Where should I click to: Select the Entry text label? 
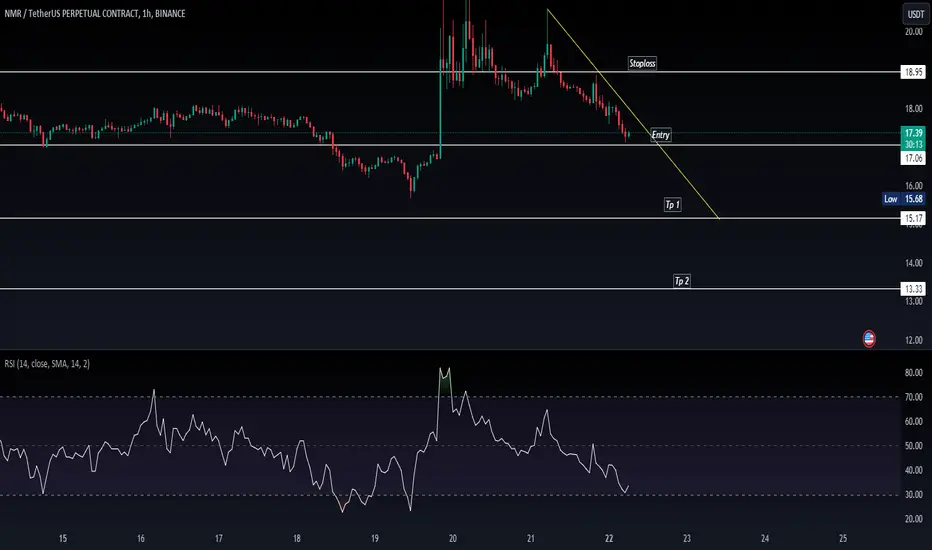pos(660,135)
